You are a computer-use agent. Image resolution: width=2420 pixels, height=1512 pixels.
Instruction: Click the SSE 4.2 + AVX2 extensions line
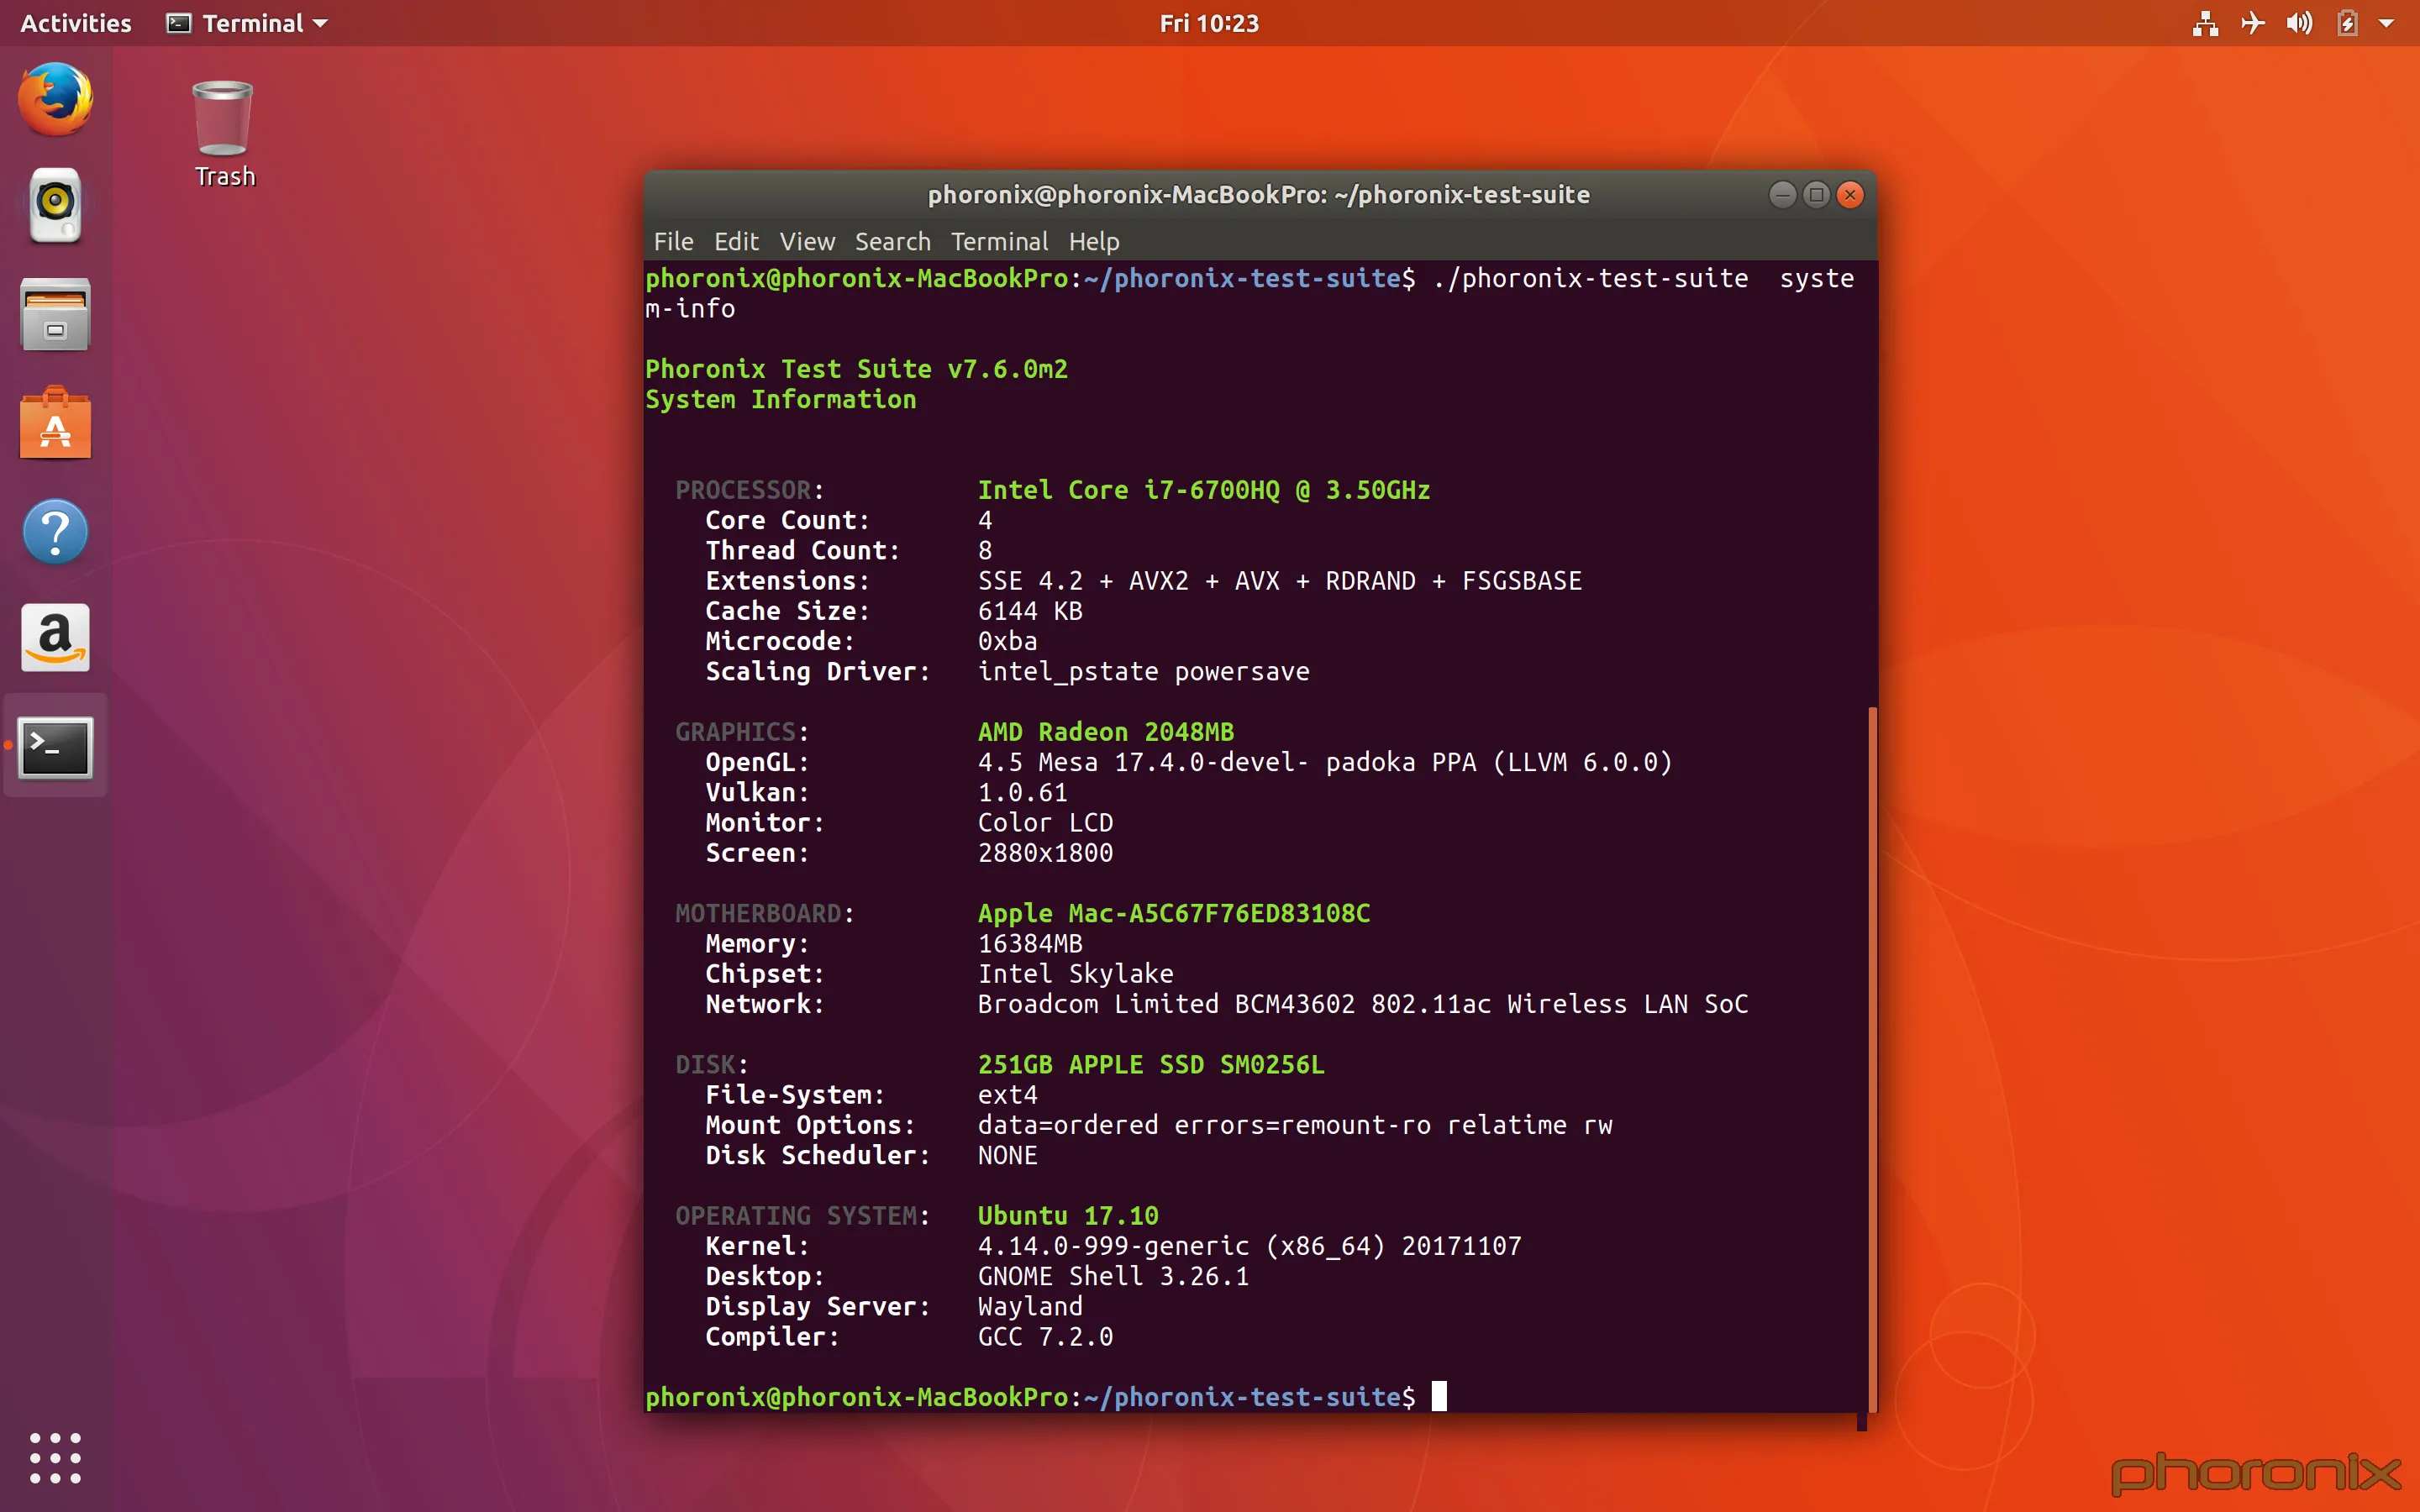tap(1279, 581)
